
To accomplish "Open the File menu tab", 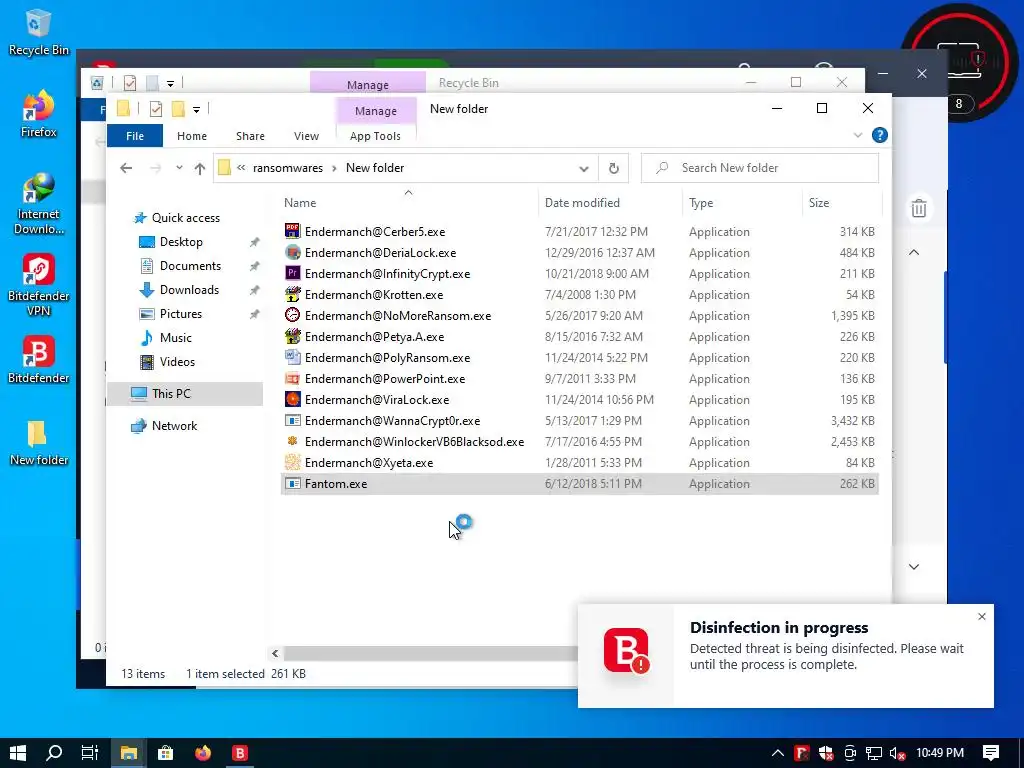I will pos(135,136).
